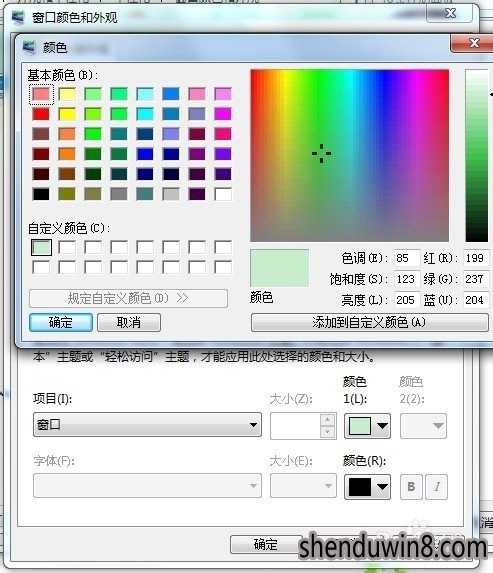Select the medium gray basic color swatch

119,194
